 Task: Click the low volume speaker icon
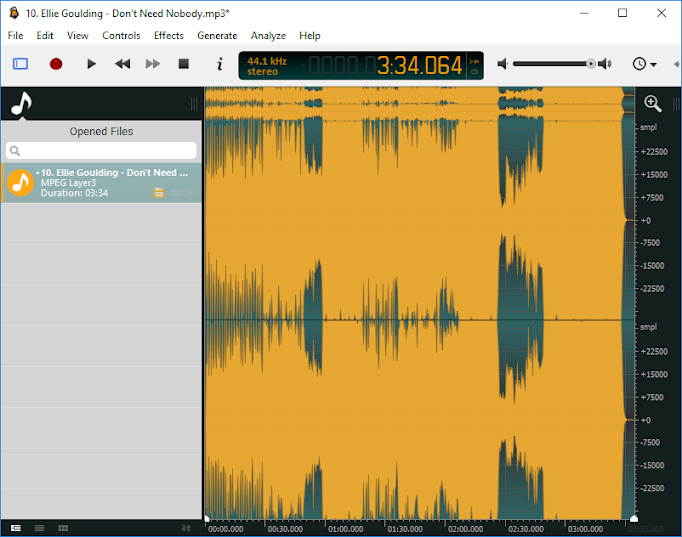point(502,64)
